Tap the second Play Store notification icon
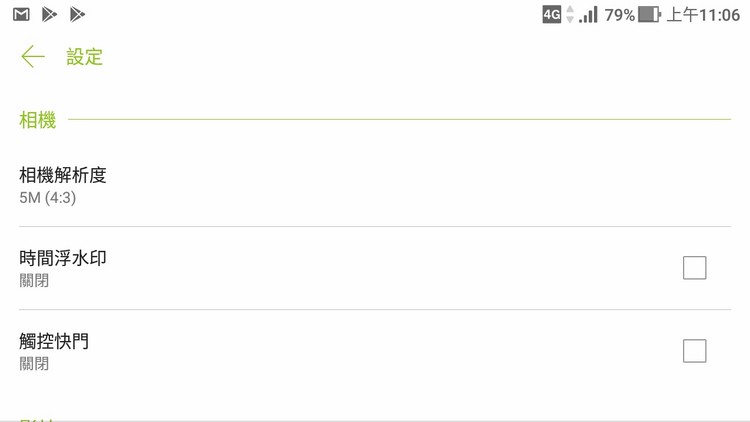The height and width of the screenshot is (422, 750). [x=77, y=14]
